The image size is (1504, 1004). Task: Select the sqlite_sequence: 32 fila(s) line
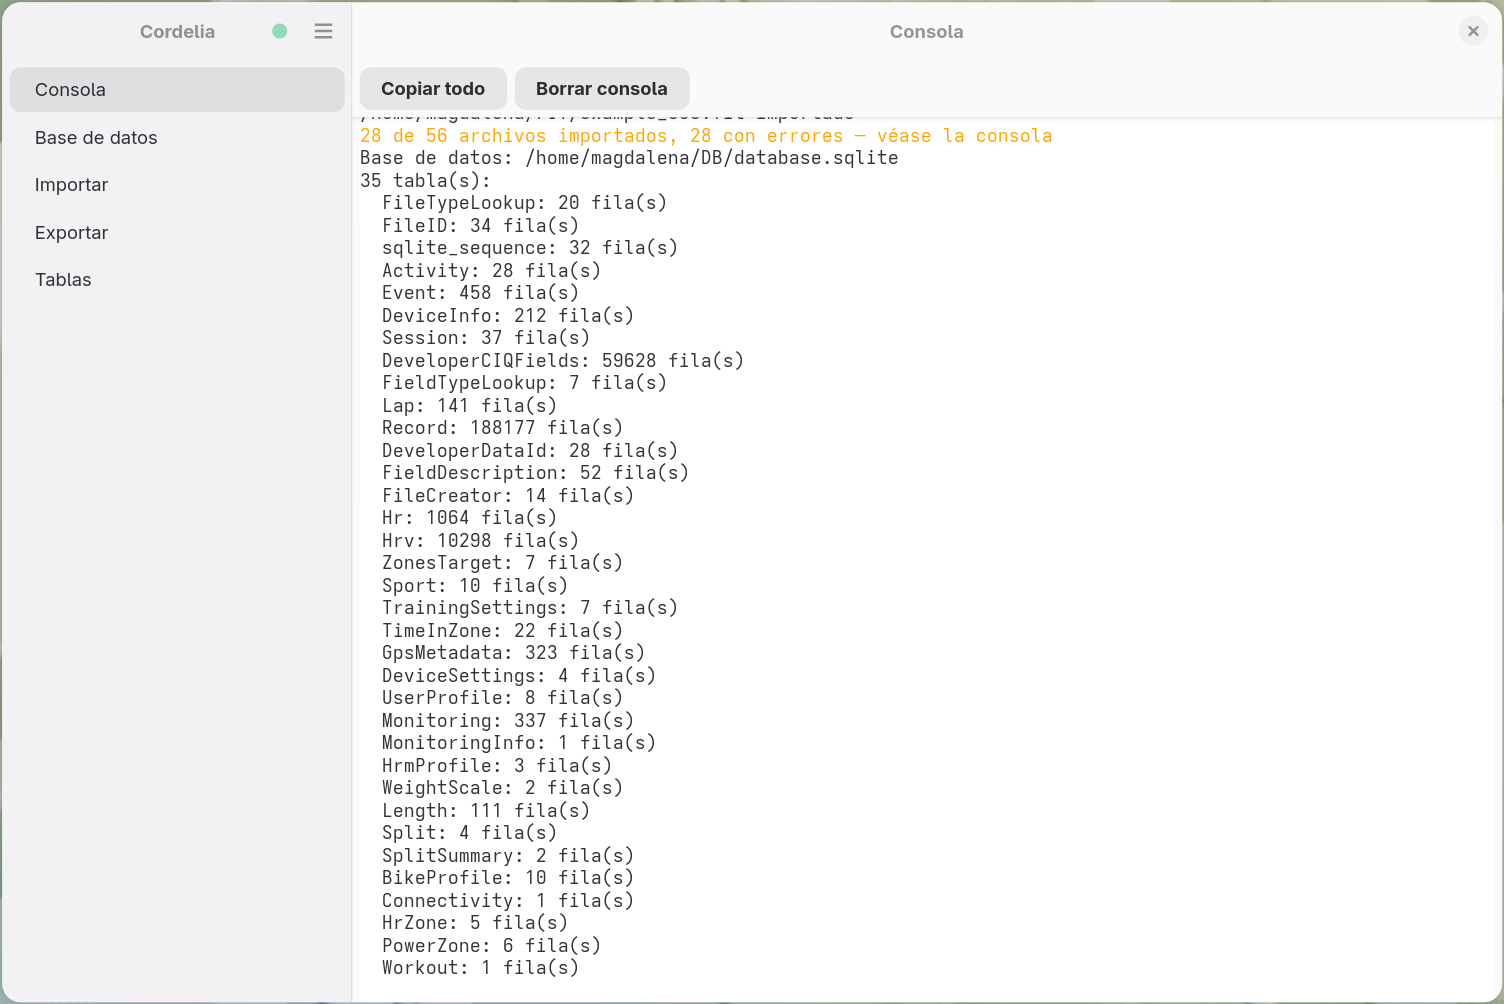click(x=530, y=248)
